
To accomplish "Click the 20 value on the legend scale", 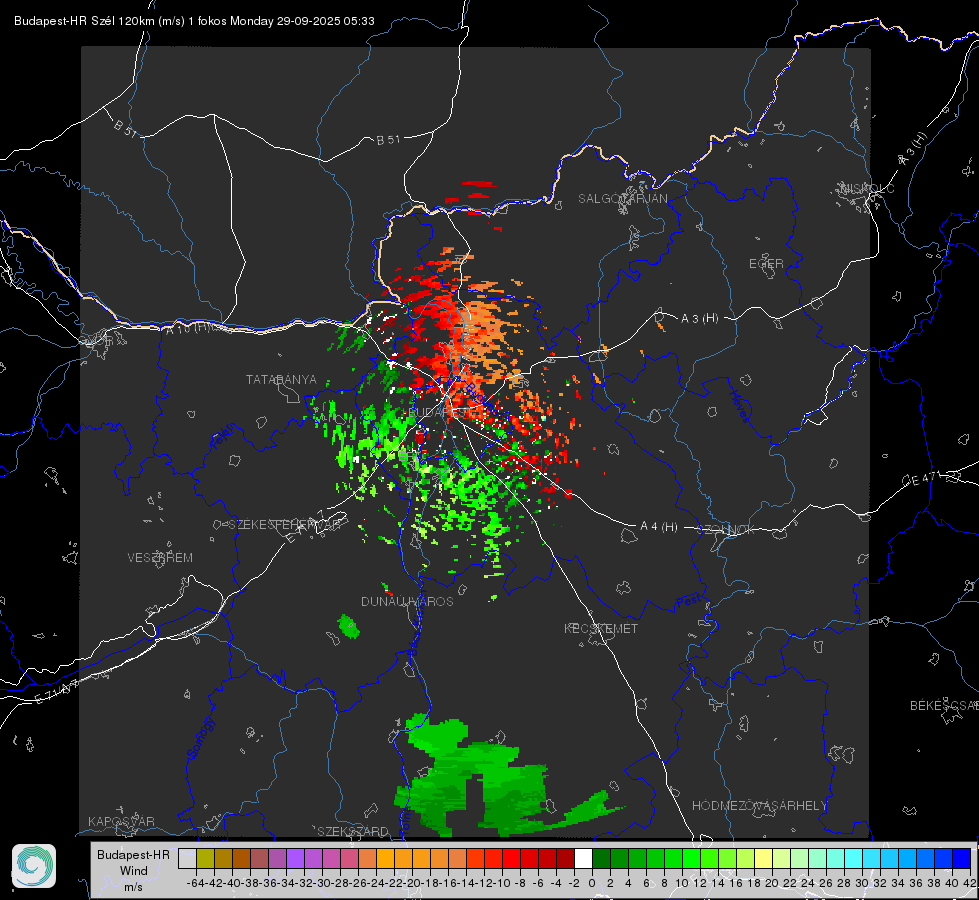I will (772, 883).
